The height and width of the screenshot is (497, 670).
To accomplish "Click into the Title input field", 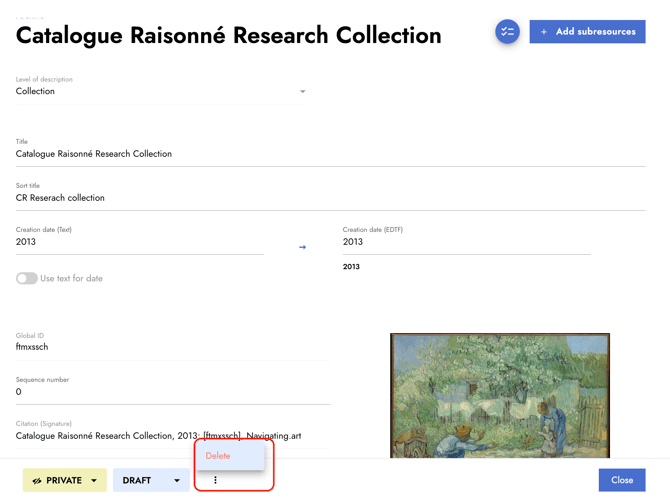I will click(330, 154).
